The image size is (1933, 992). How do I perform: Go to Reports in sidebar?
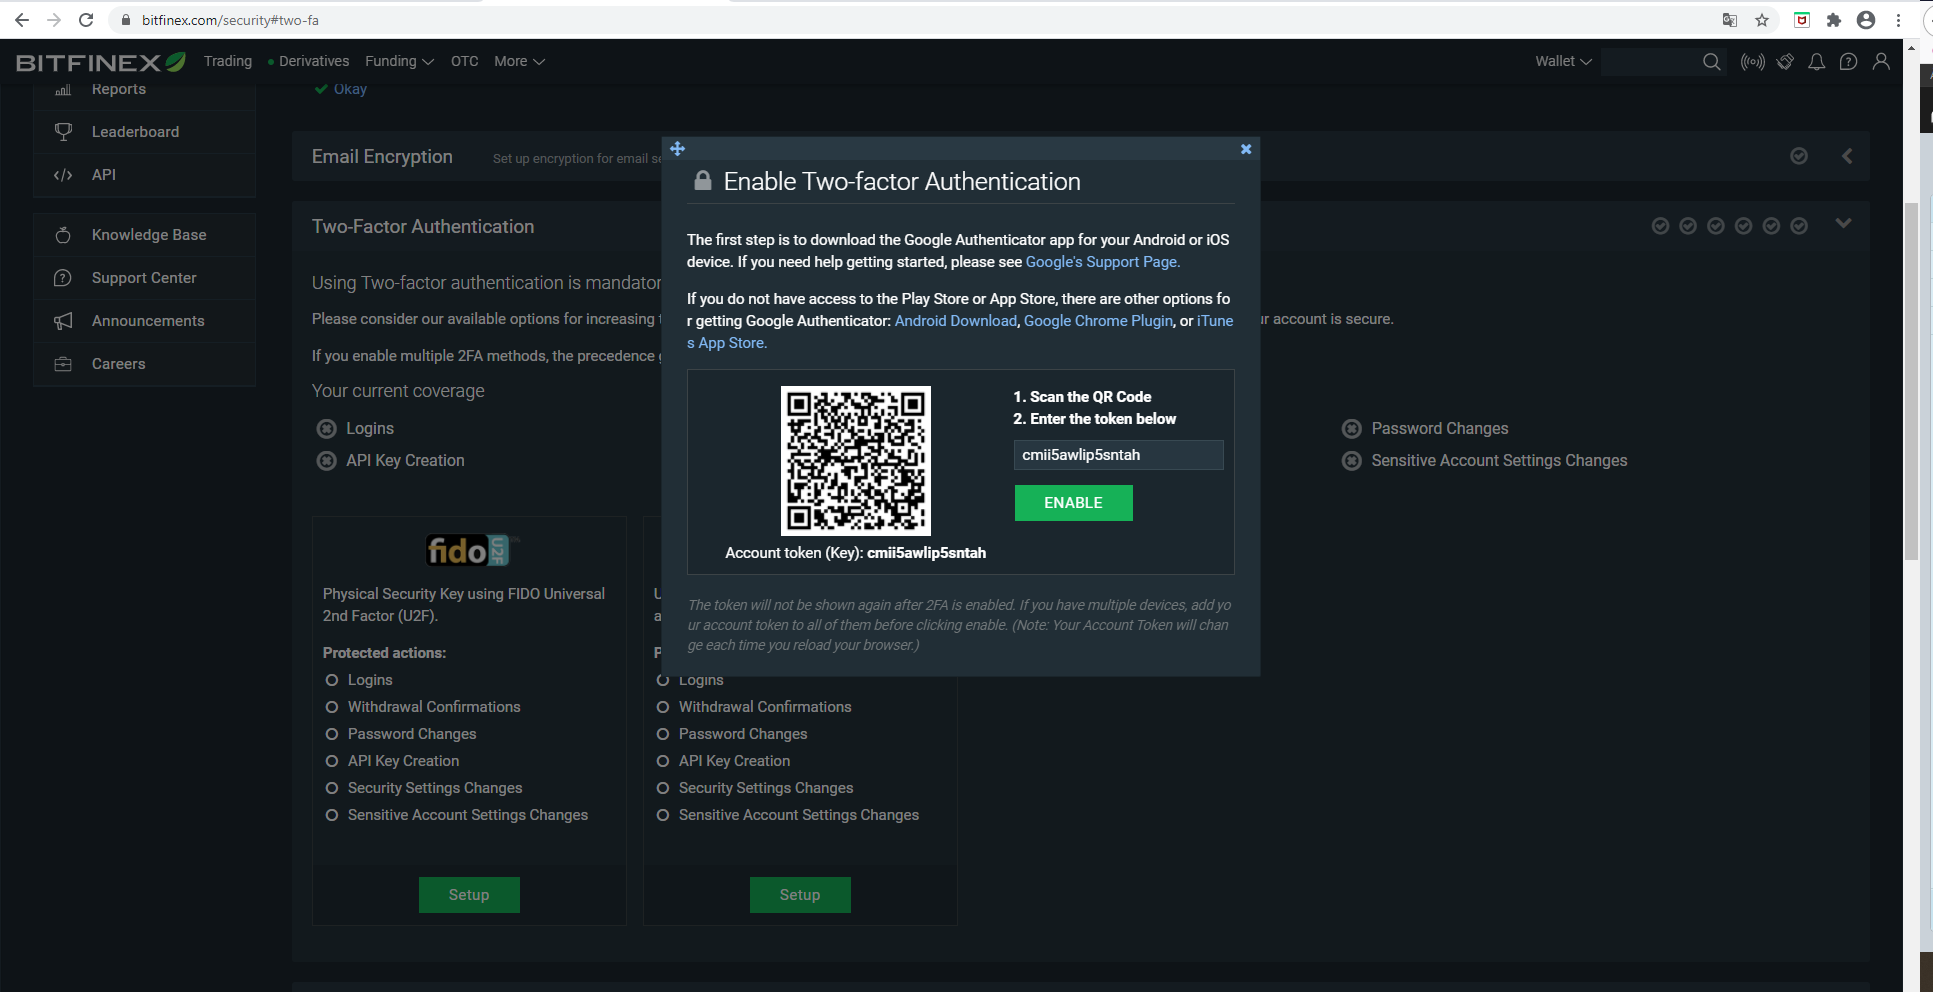tap(119, 89)
